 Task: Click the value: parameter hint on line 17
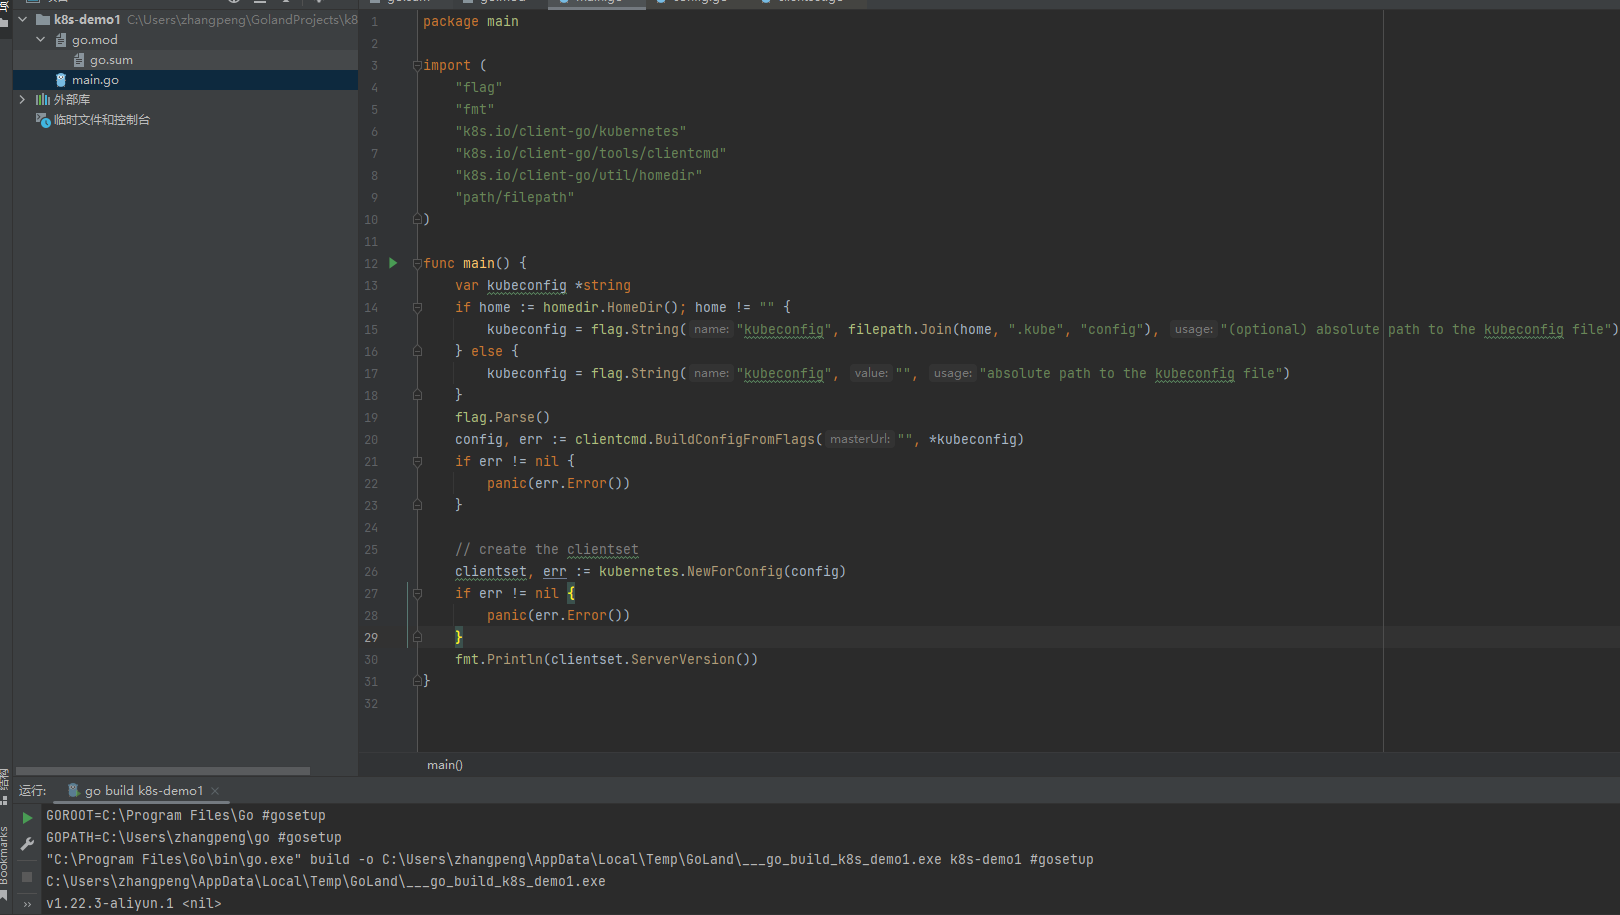coord(871,373)
